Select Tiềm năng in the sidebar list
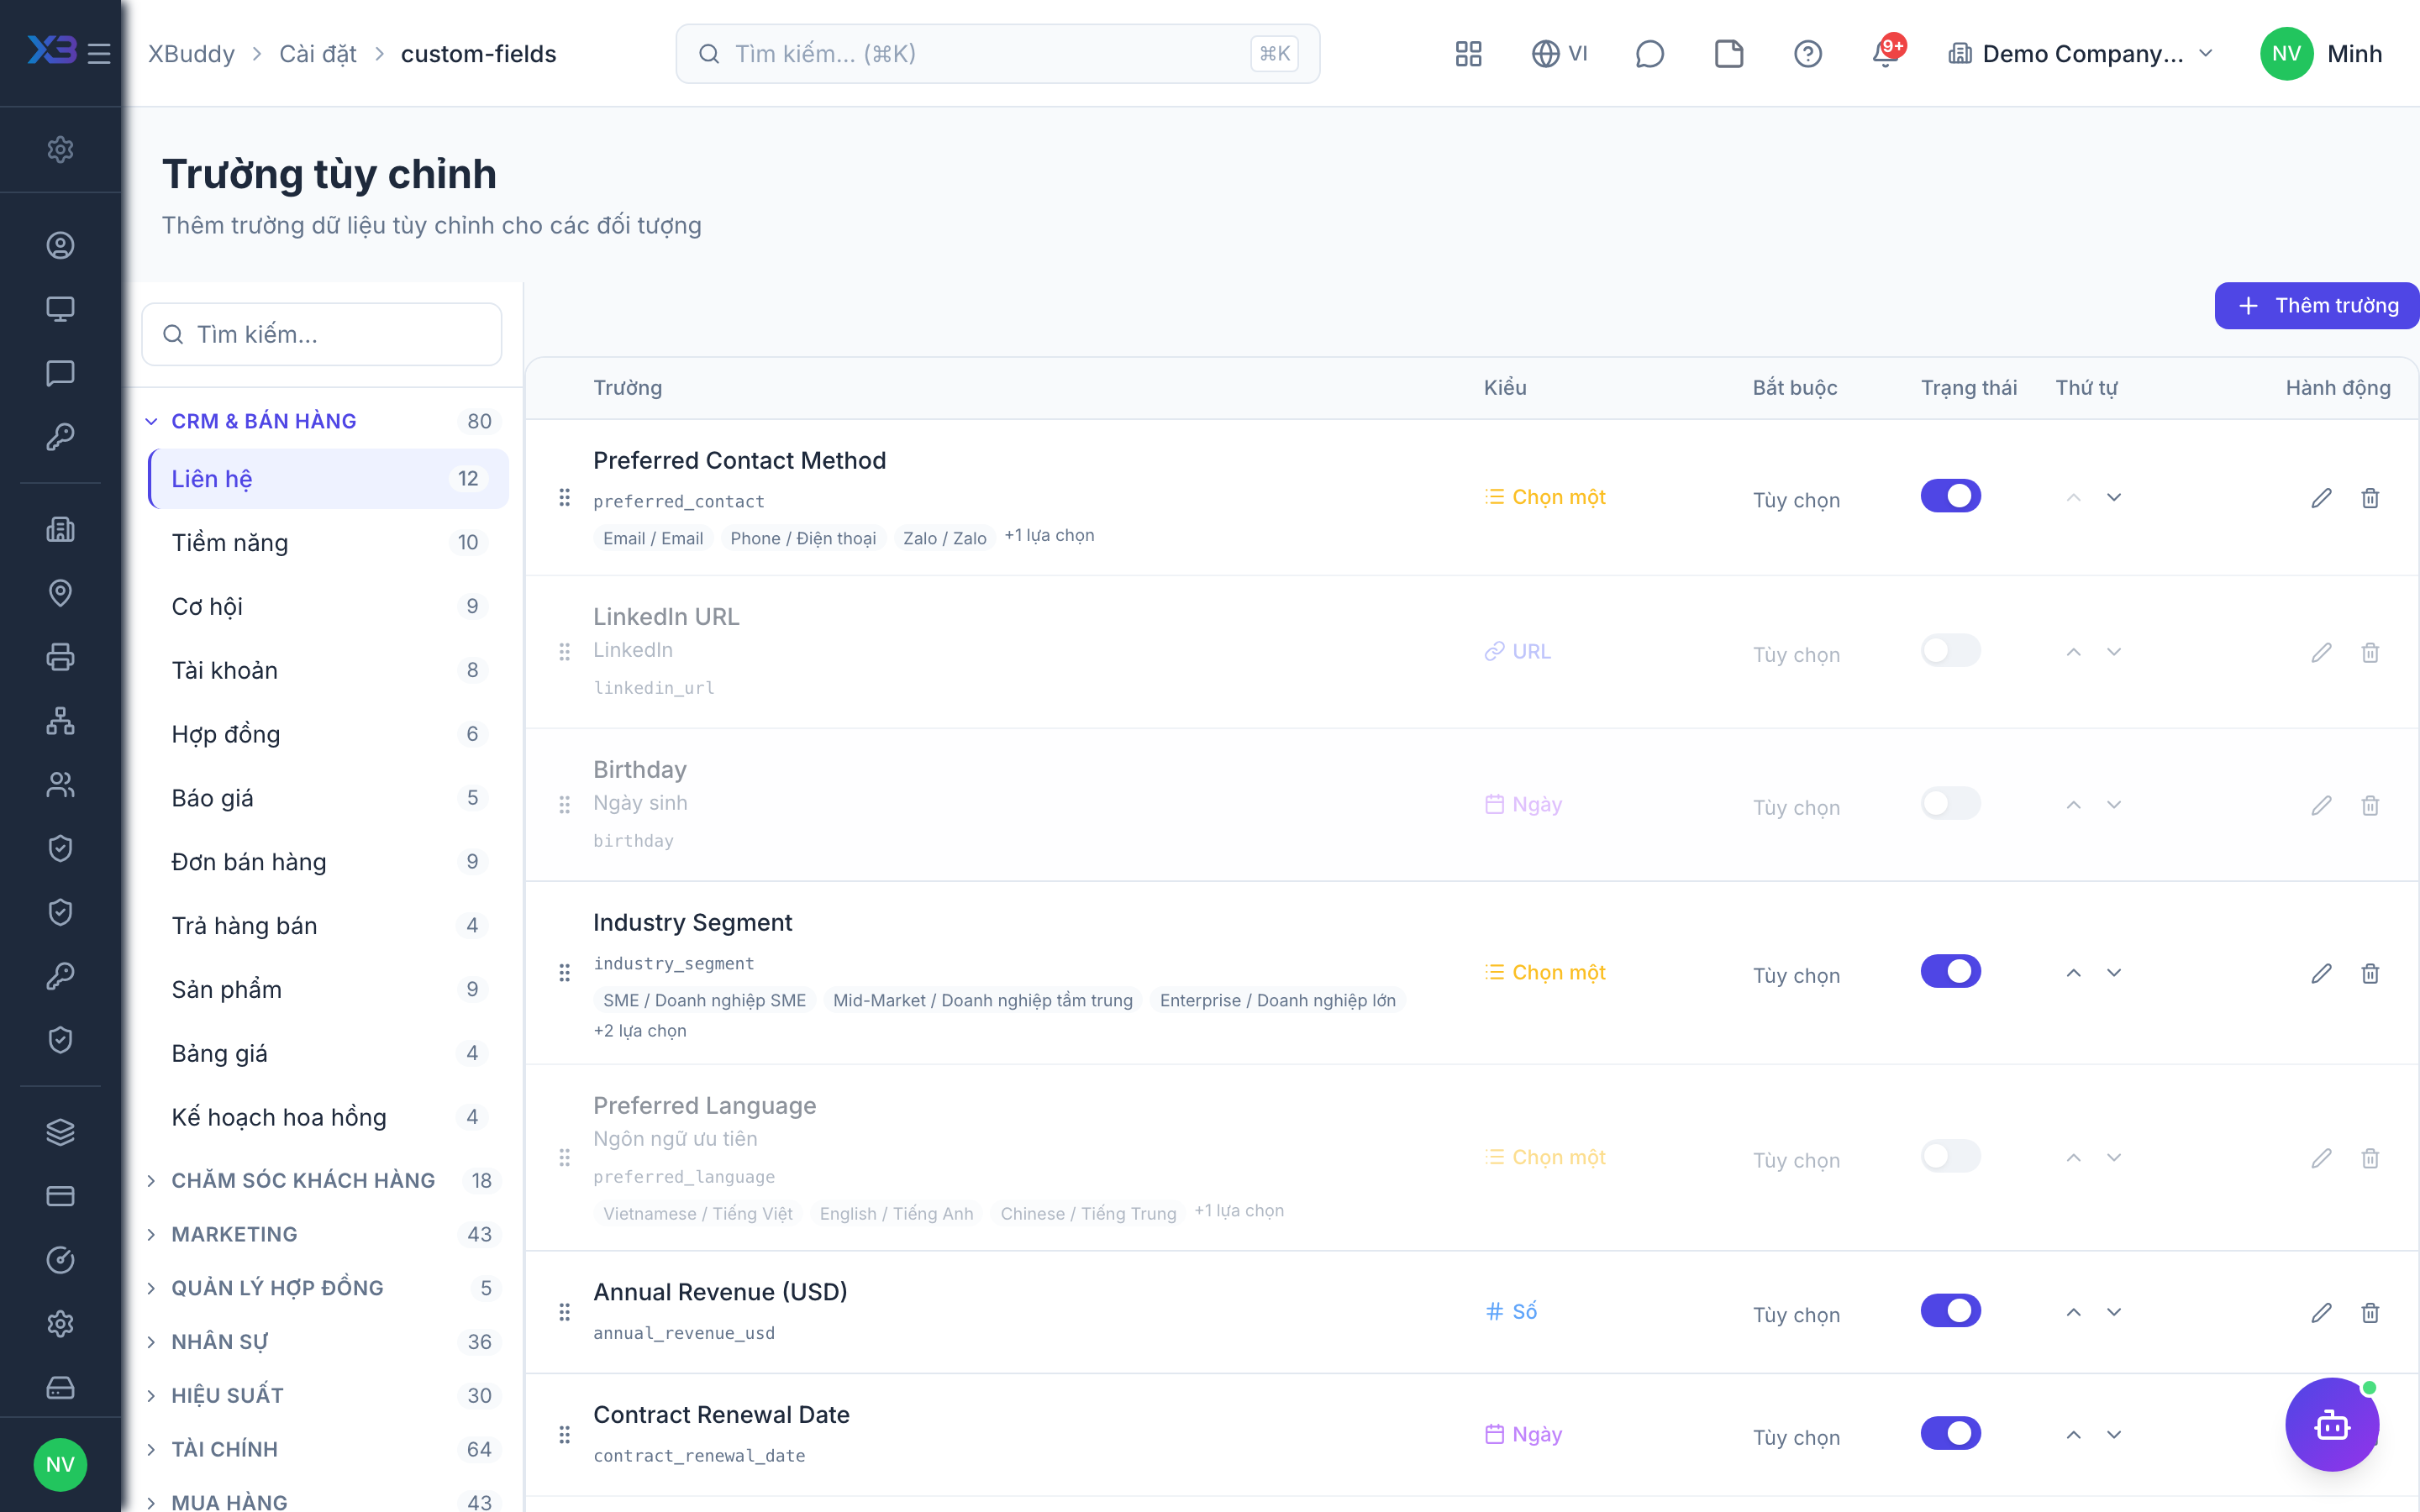The image size is (2420, 1512). pyautogui.click(x=328, y=542)
